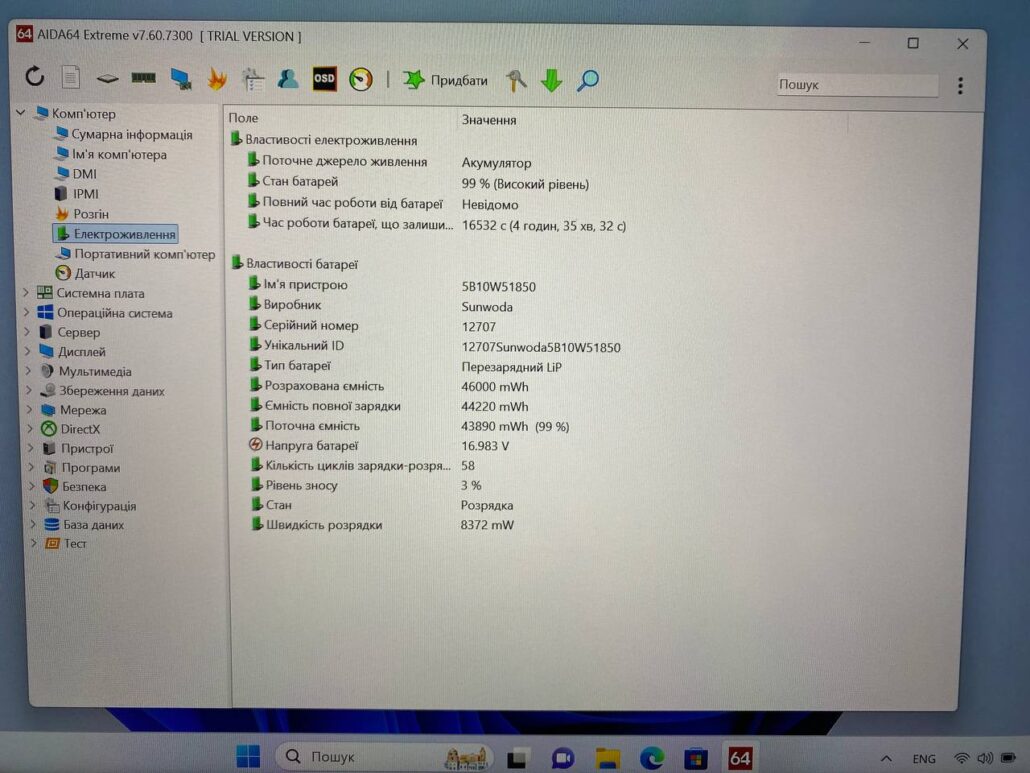Click the motherboard toolbar icon
The image size is (1030, 773).
(x=107, y=79)
